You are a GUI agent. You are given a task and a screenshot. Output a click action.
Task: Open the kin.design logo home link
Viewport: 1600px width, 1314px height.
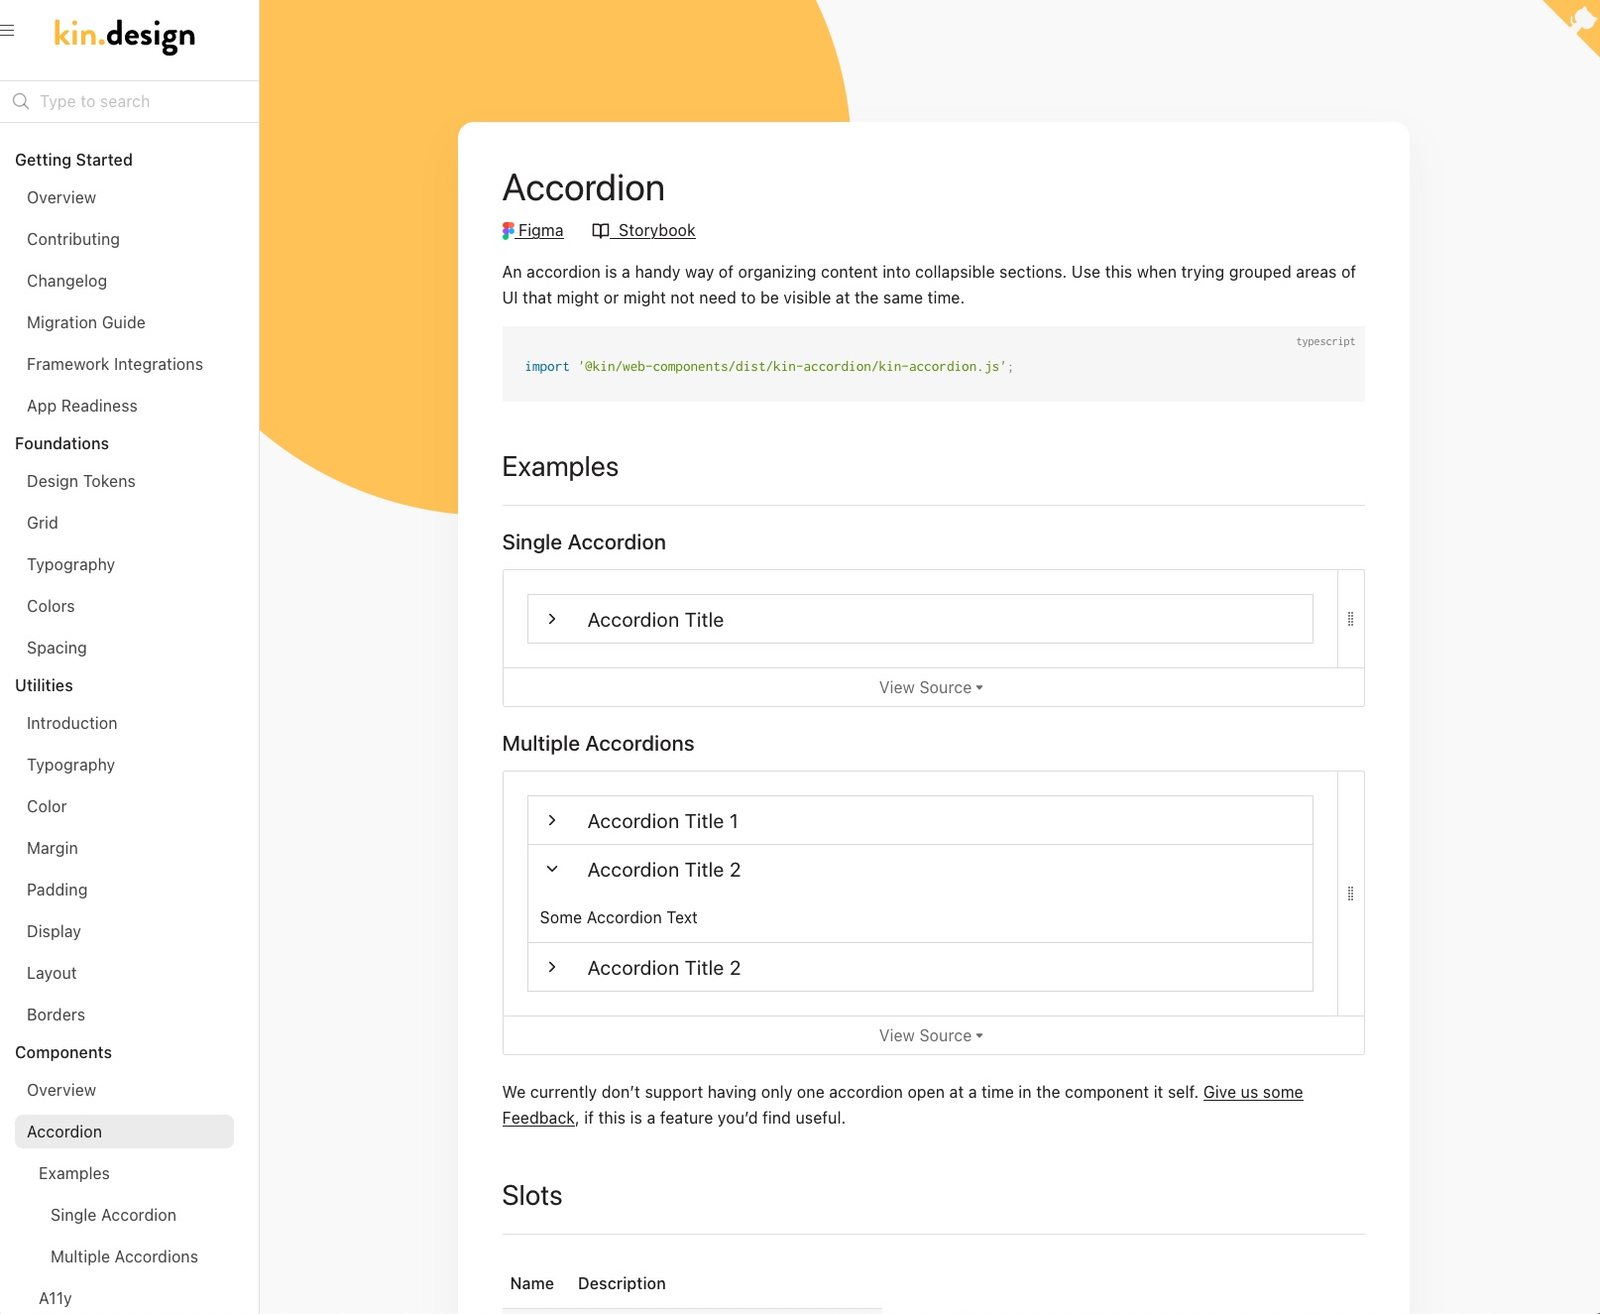point(124,35)
